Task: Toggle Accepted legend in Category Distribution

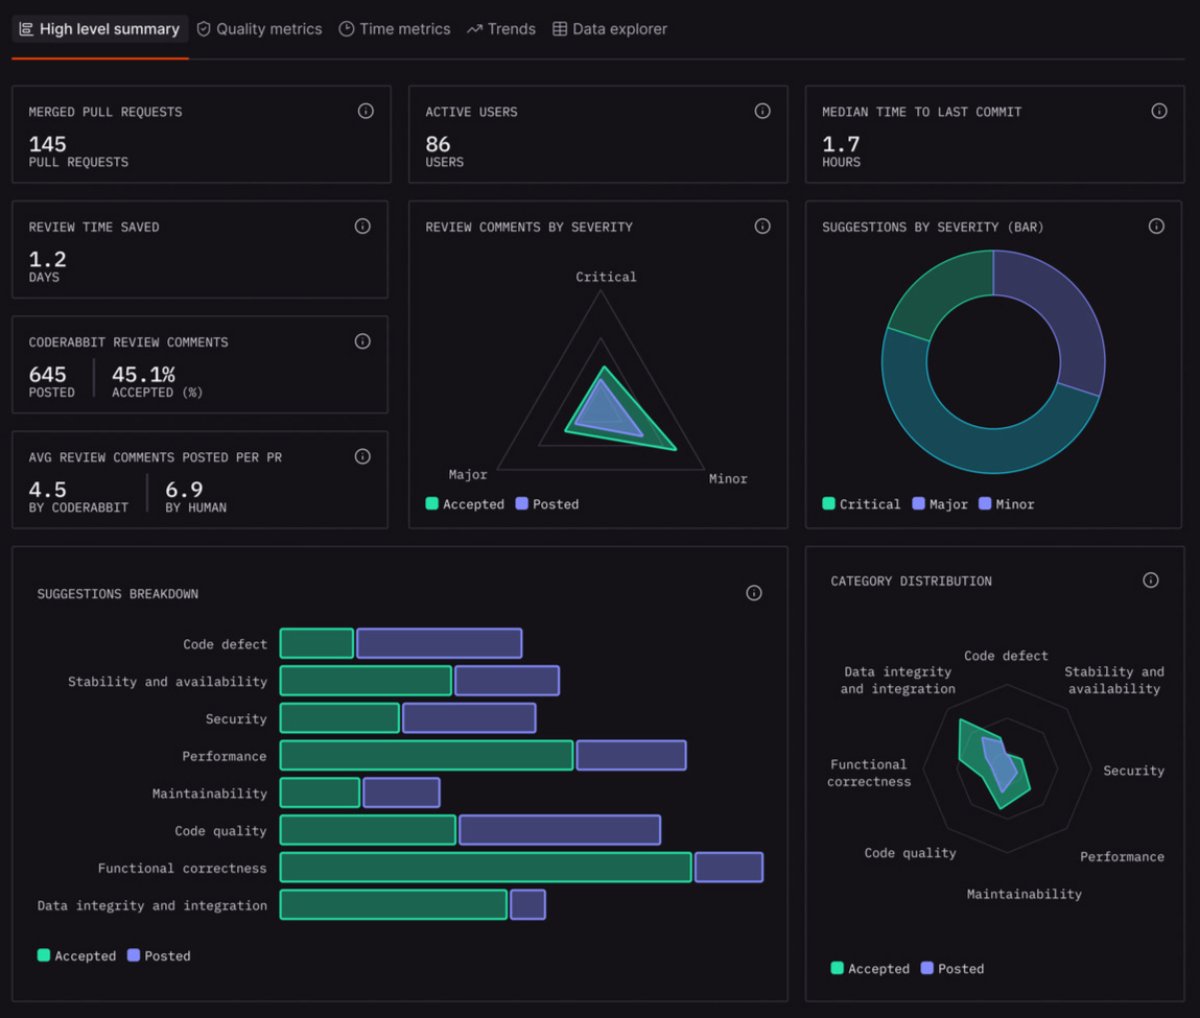Action: (x=870, y=968)
